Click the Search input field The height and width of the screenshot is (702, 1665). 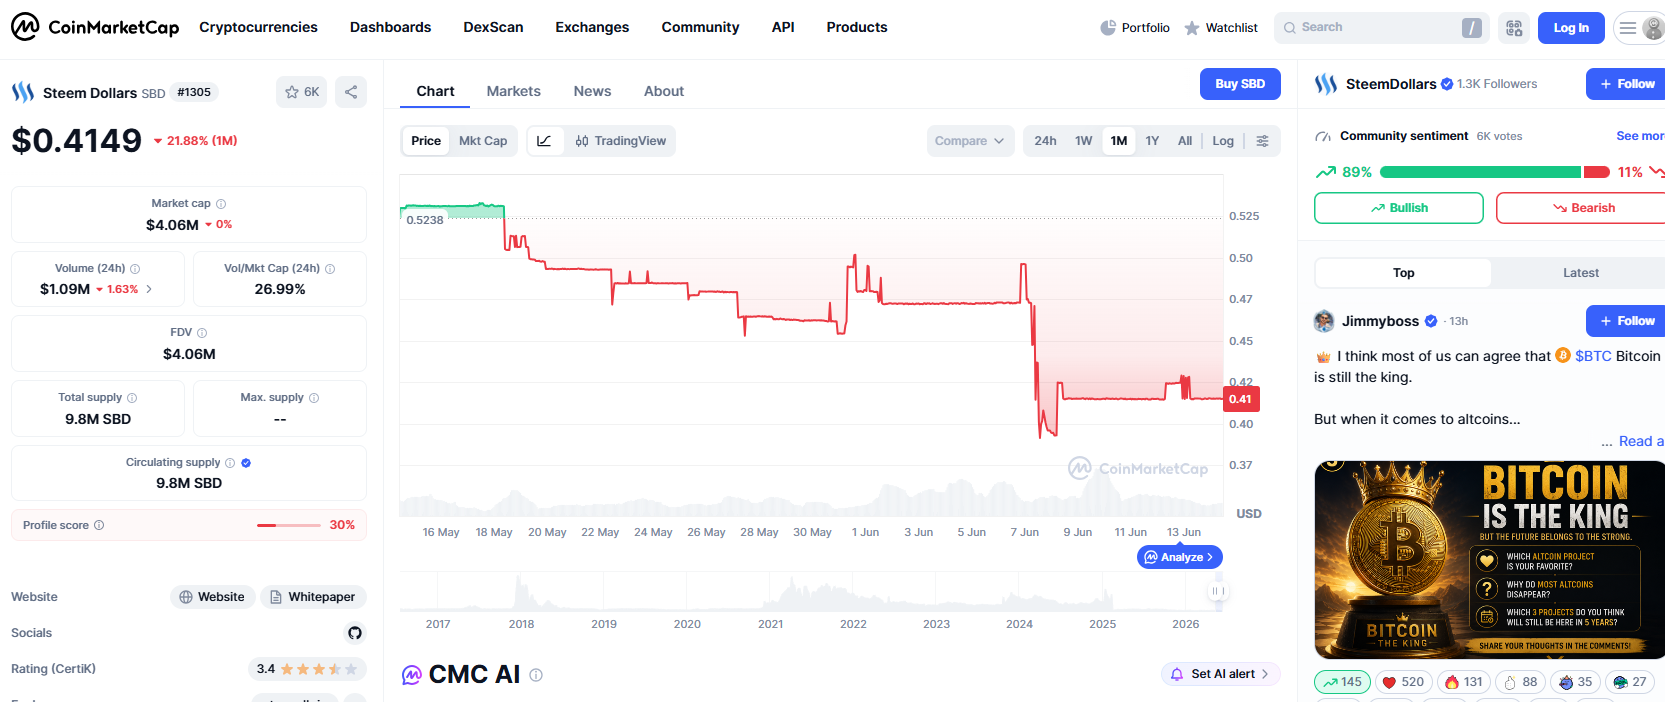(x=1381, y=28)
